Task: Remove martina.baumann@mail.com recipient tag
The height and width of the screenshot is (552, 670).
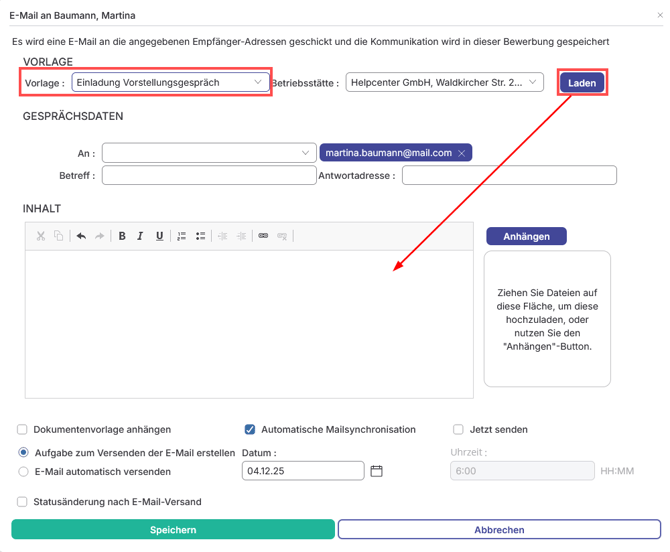Action: pyautogui.click(x=461, y=153)
